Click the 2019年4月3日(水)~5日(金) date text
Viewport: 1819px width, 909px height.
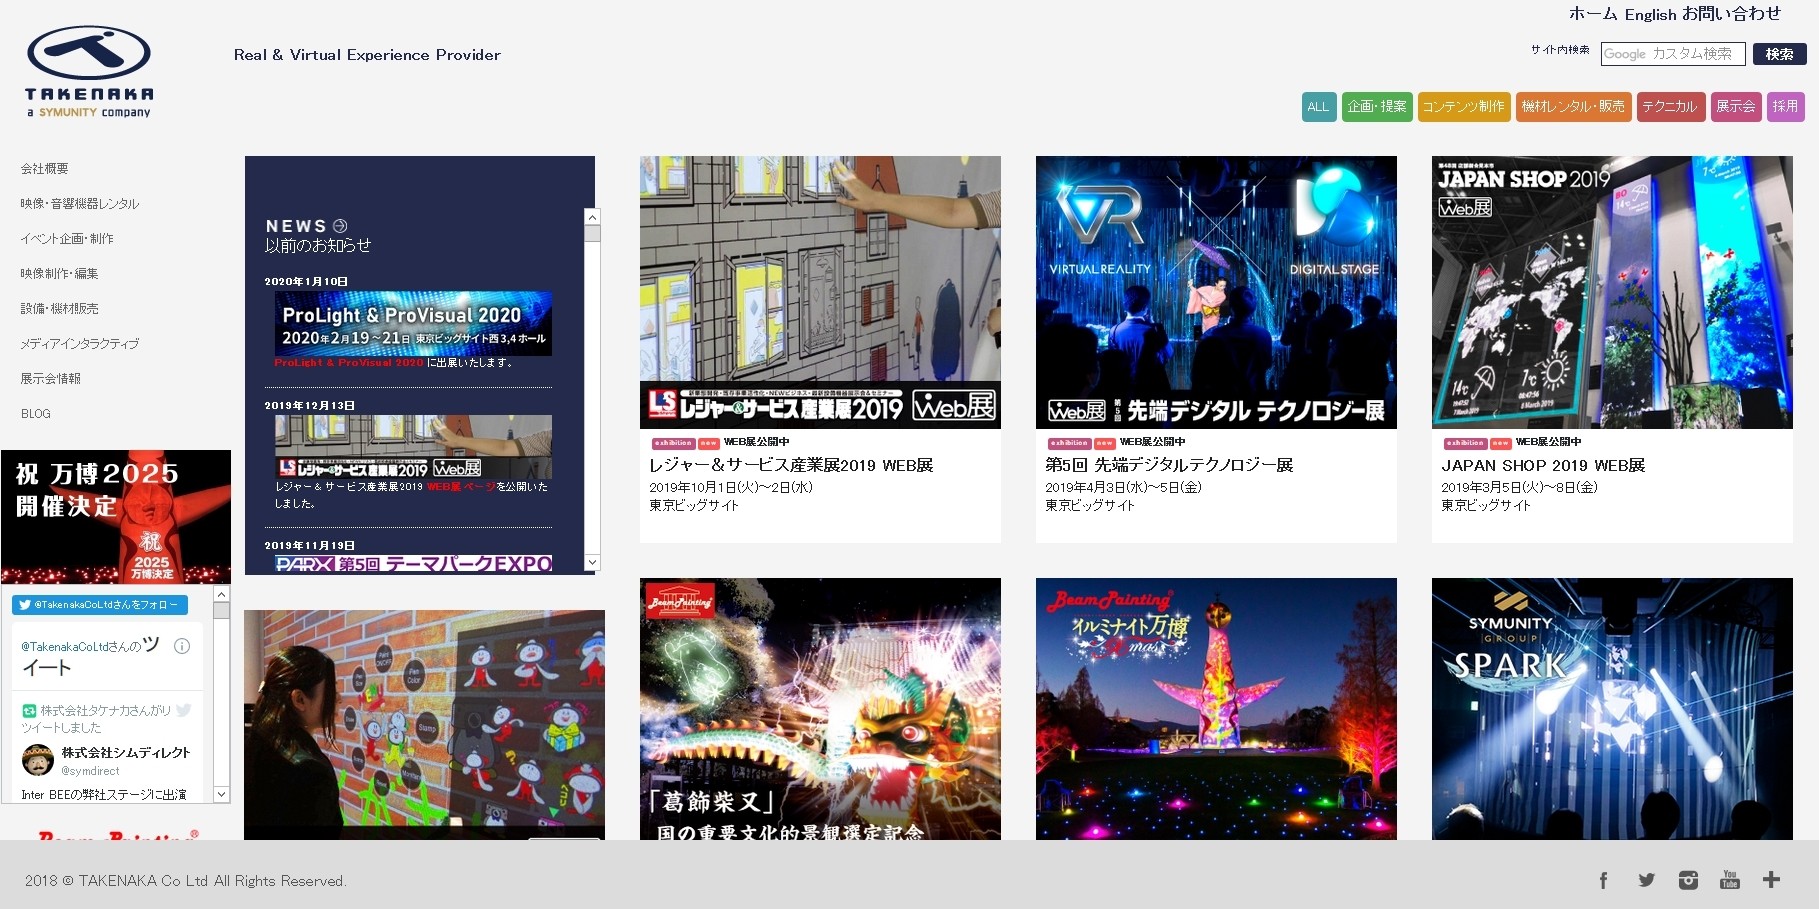coord(1123,488)
